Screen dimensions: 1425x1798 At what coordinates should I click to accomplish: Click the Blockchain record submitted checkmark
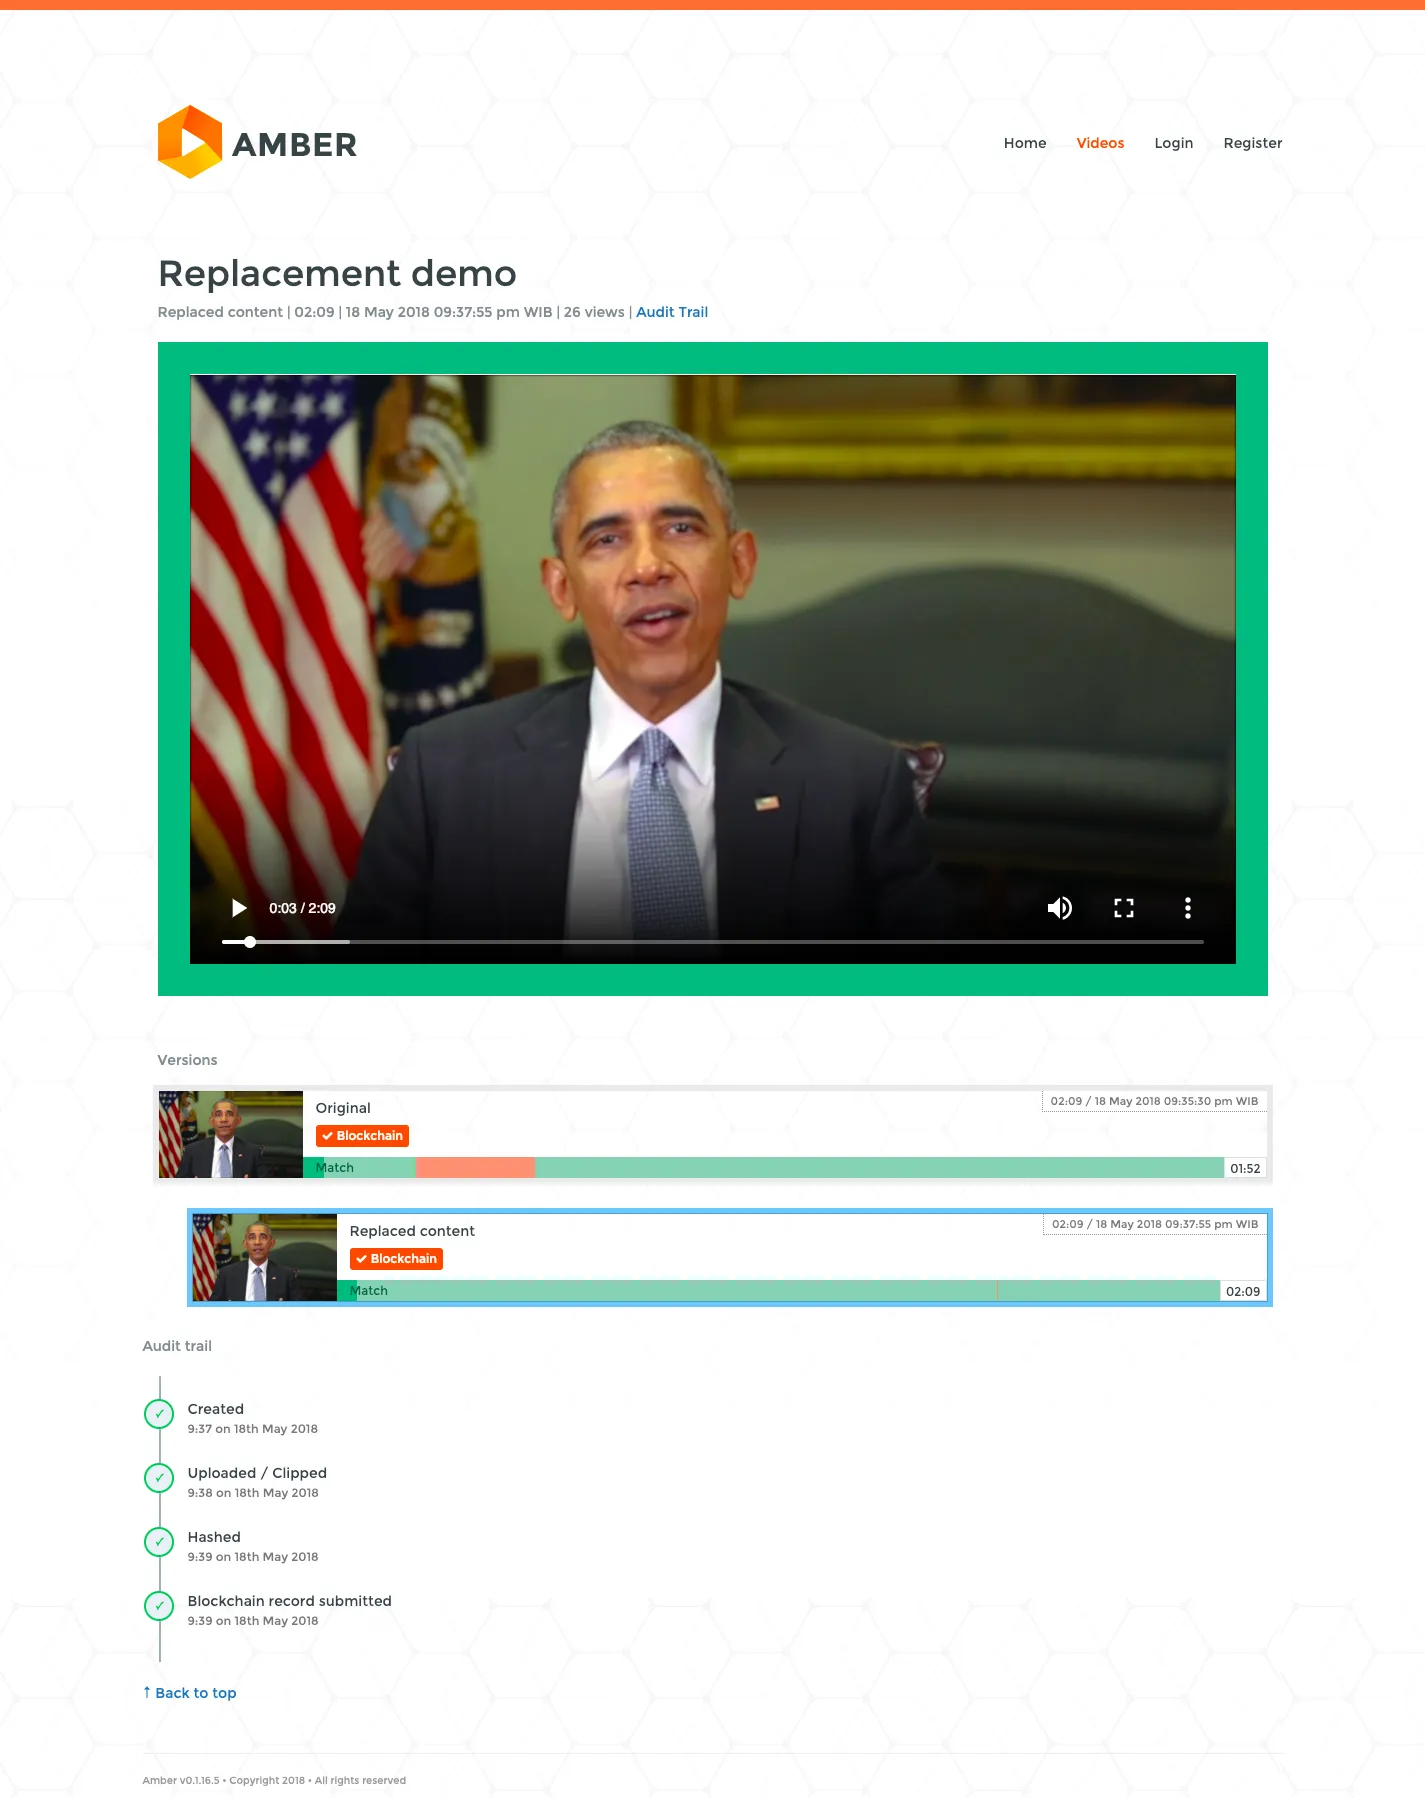[159, 1606]
